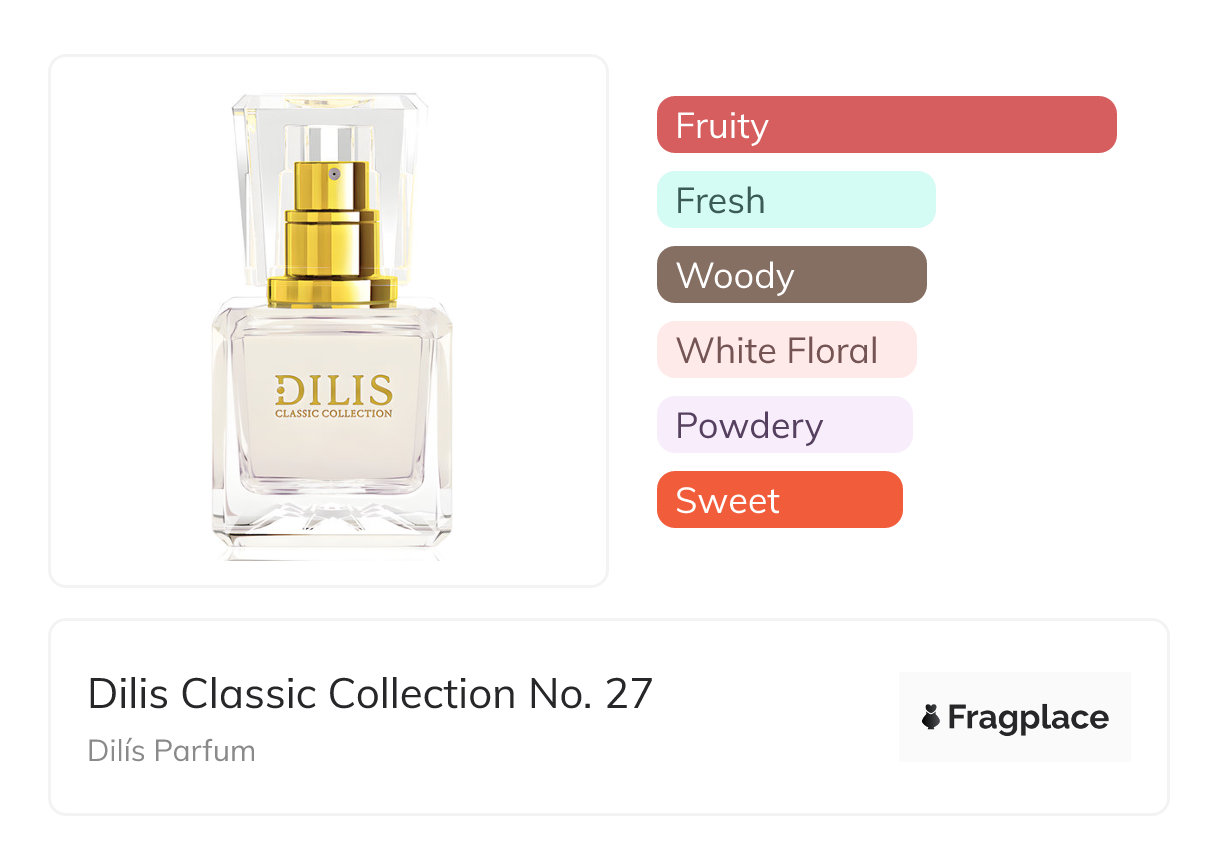
Task: Click the Fragplace perfume bottle logo icon
Action: 931,717
